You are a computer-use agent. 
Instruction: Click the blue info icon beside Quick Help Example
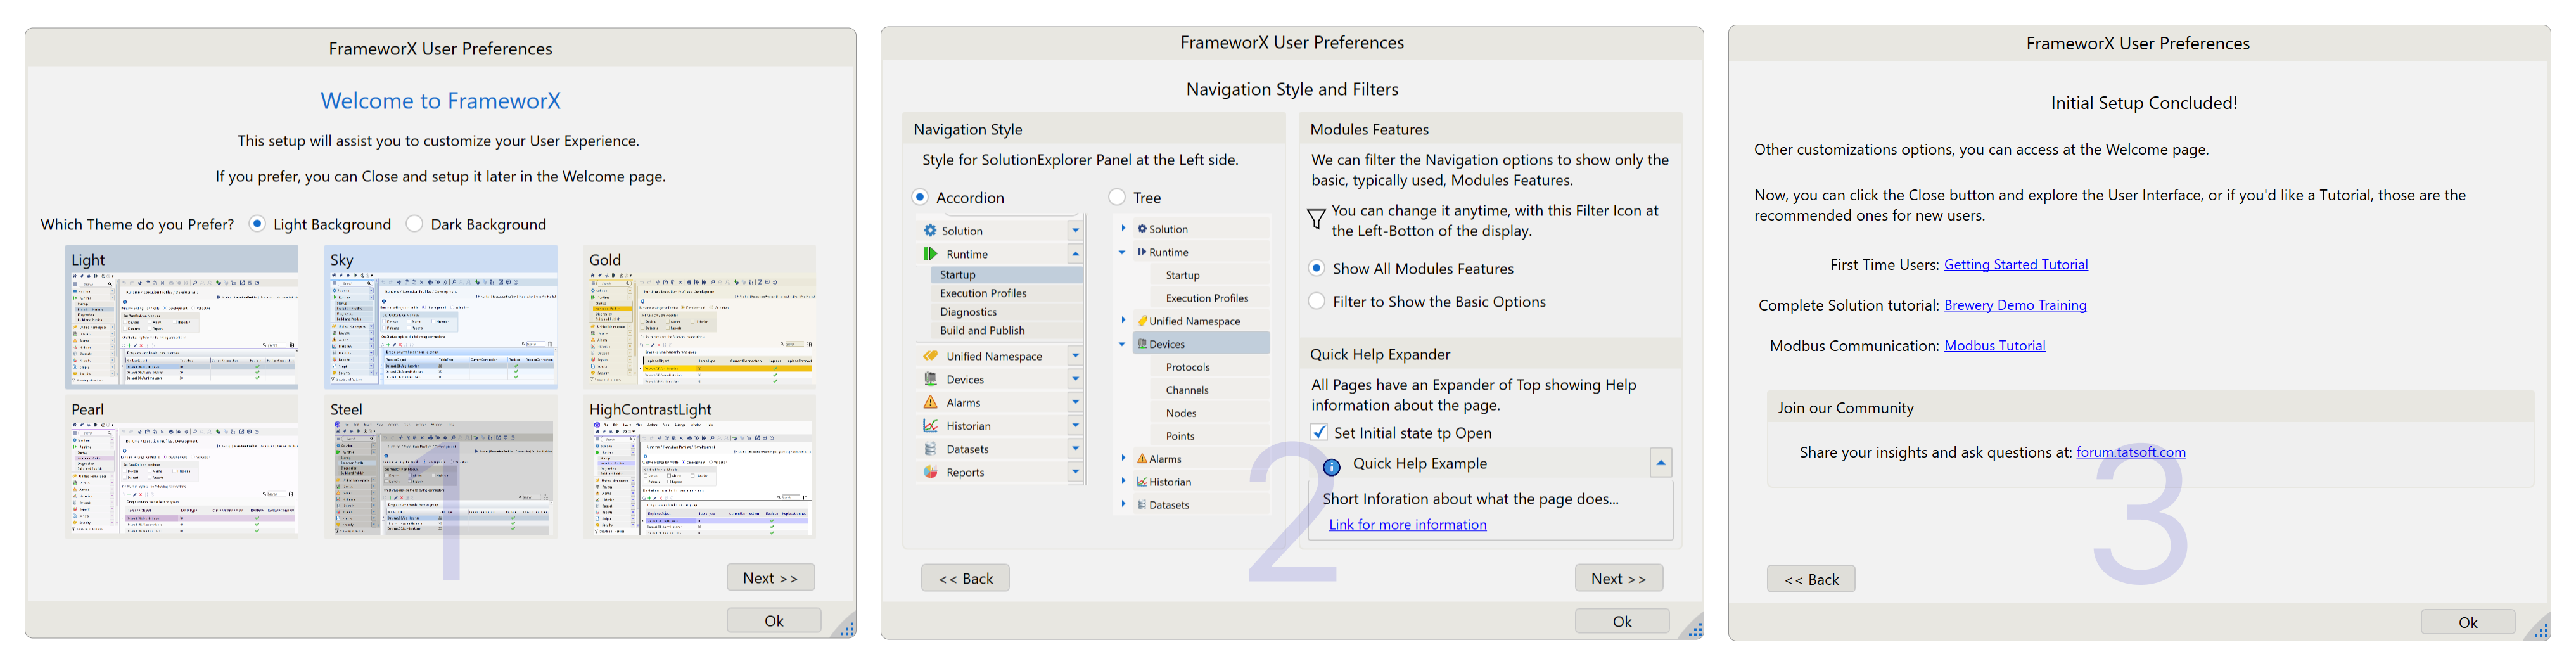pyautogui.click(x=1331, y=466)
